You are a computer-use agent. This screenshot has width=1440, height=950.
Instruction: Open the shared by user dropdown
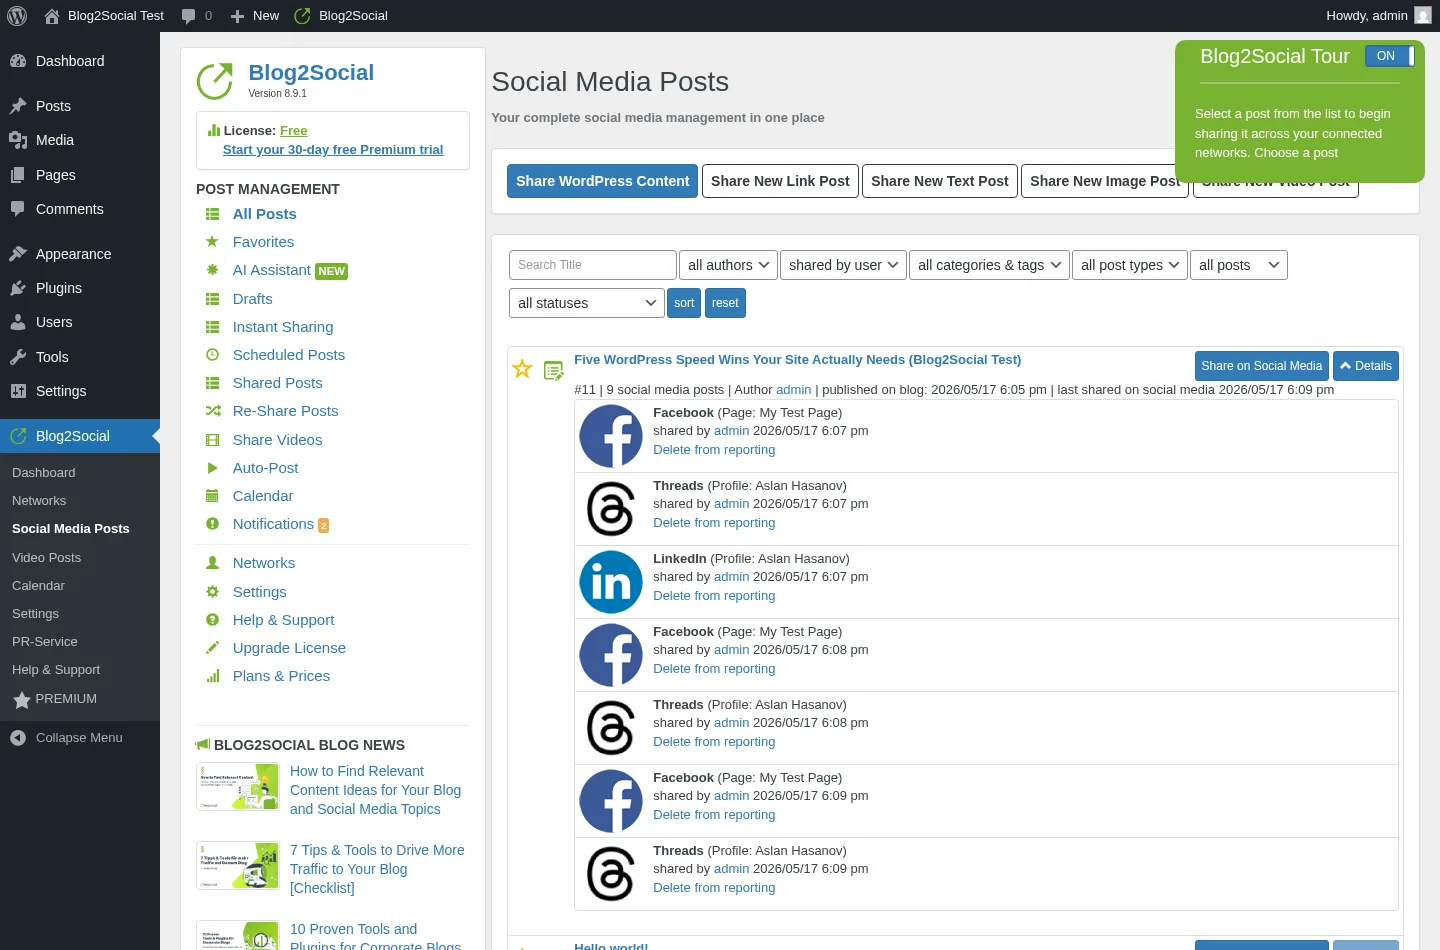point(843,265)
